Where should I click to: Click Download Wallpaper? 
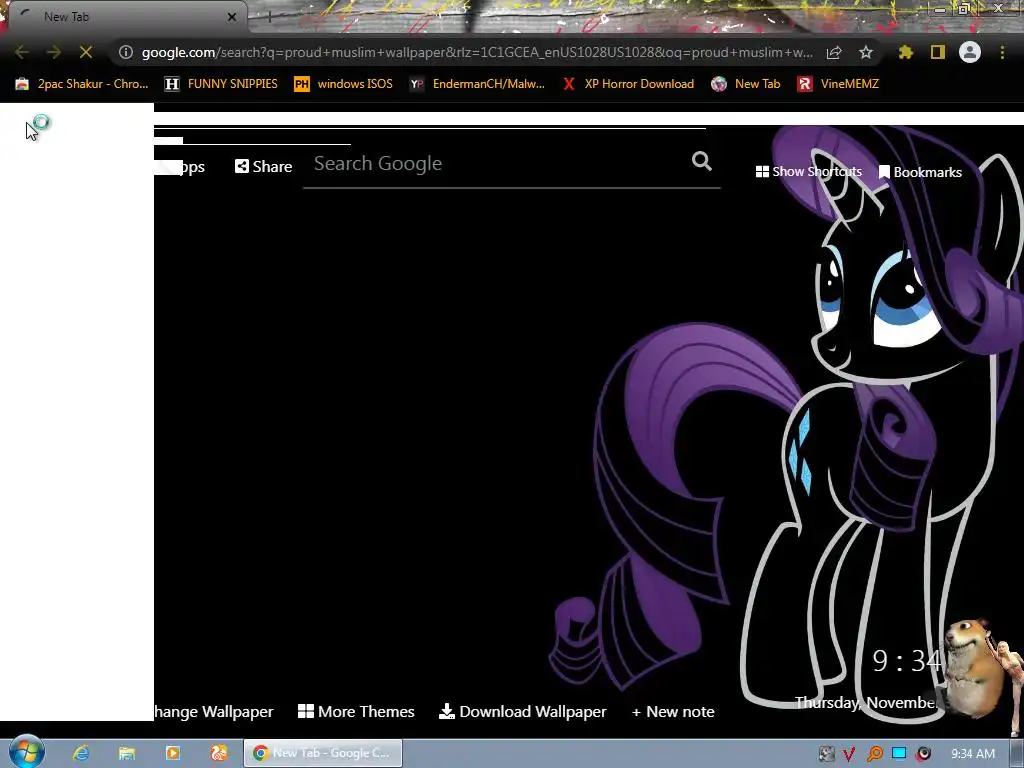(x=522, y=711)
